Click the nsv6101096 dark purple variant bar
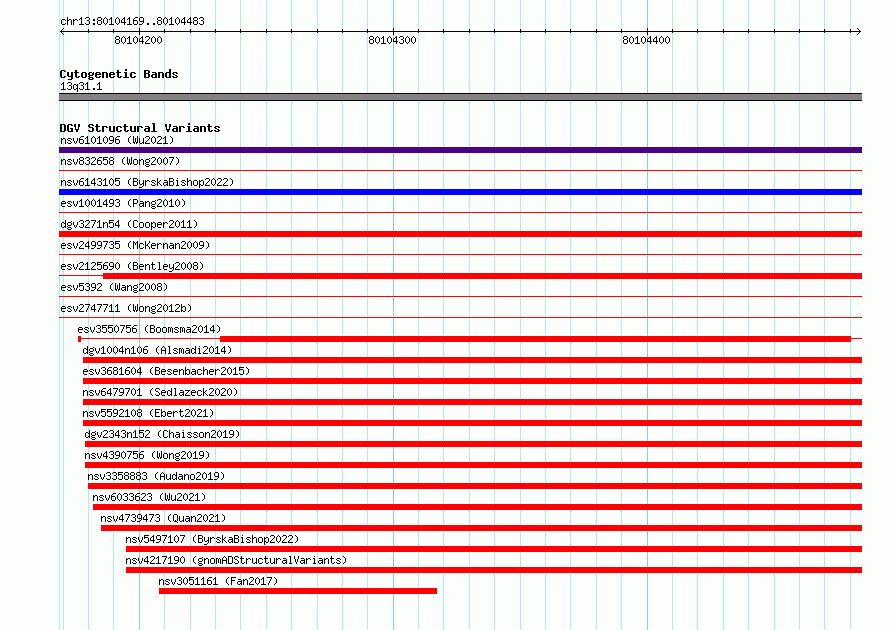Screen dimensions: 890x630 (x=460, y=150)
